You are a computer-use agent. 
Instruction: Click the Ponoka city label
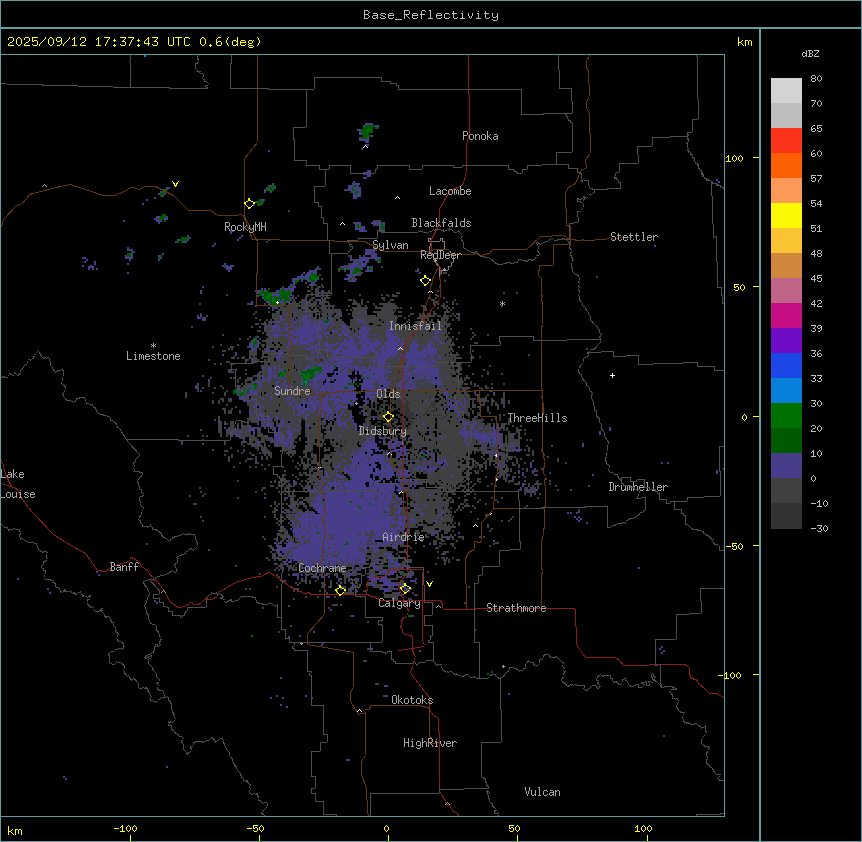480,136
